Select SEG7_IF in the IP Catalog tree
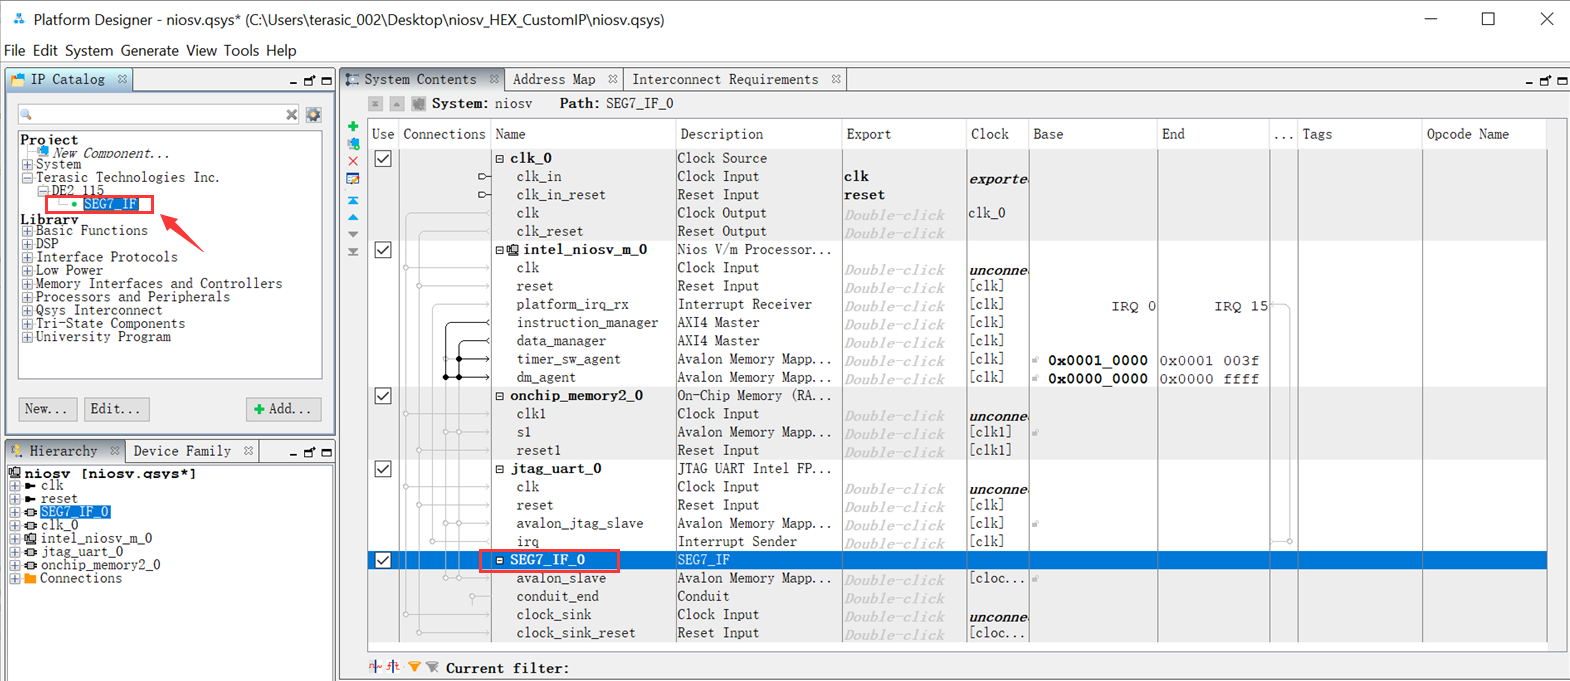1570x681 pixels. (110, 204)
